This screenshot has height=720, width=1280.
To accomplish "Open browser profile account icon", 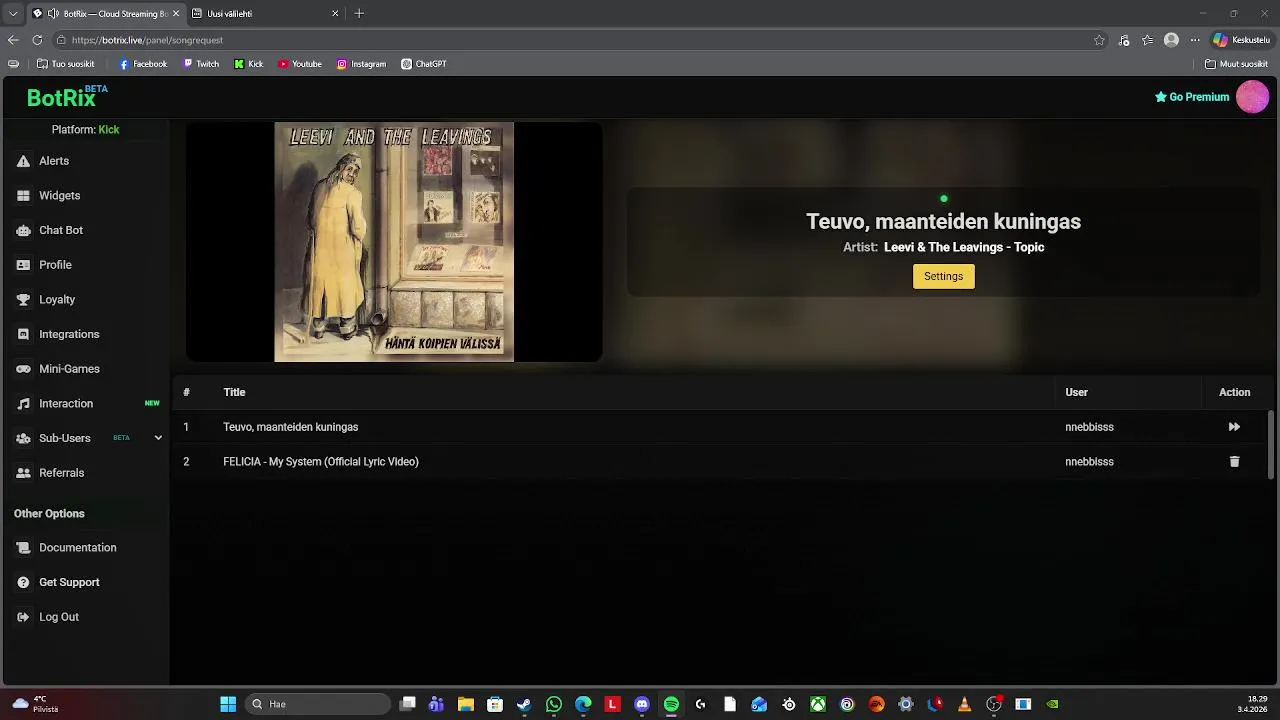I will tap(1171, 40).
